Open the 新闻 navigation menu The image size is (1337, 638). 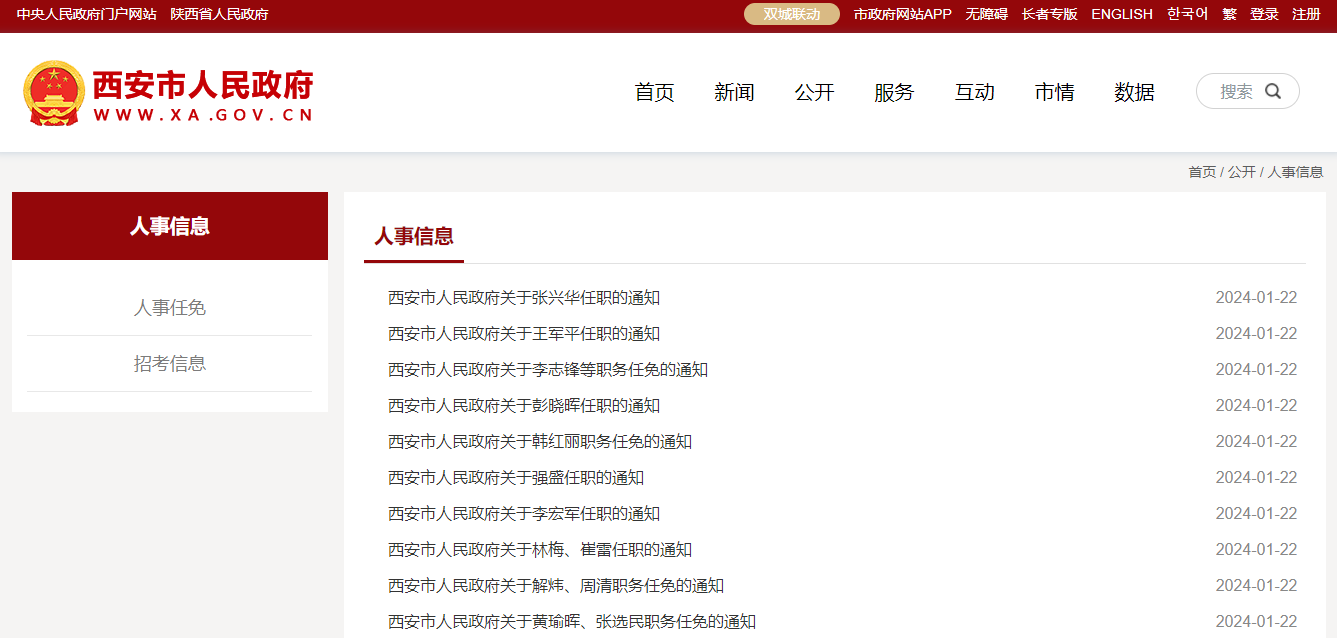coord(734,92)
